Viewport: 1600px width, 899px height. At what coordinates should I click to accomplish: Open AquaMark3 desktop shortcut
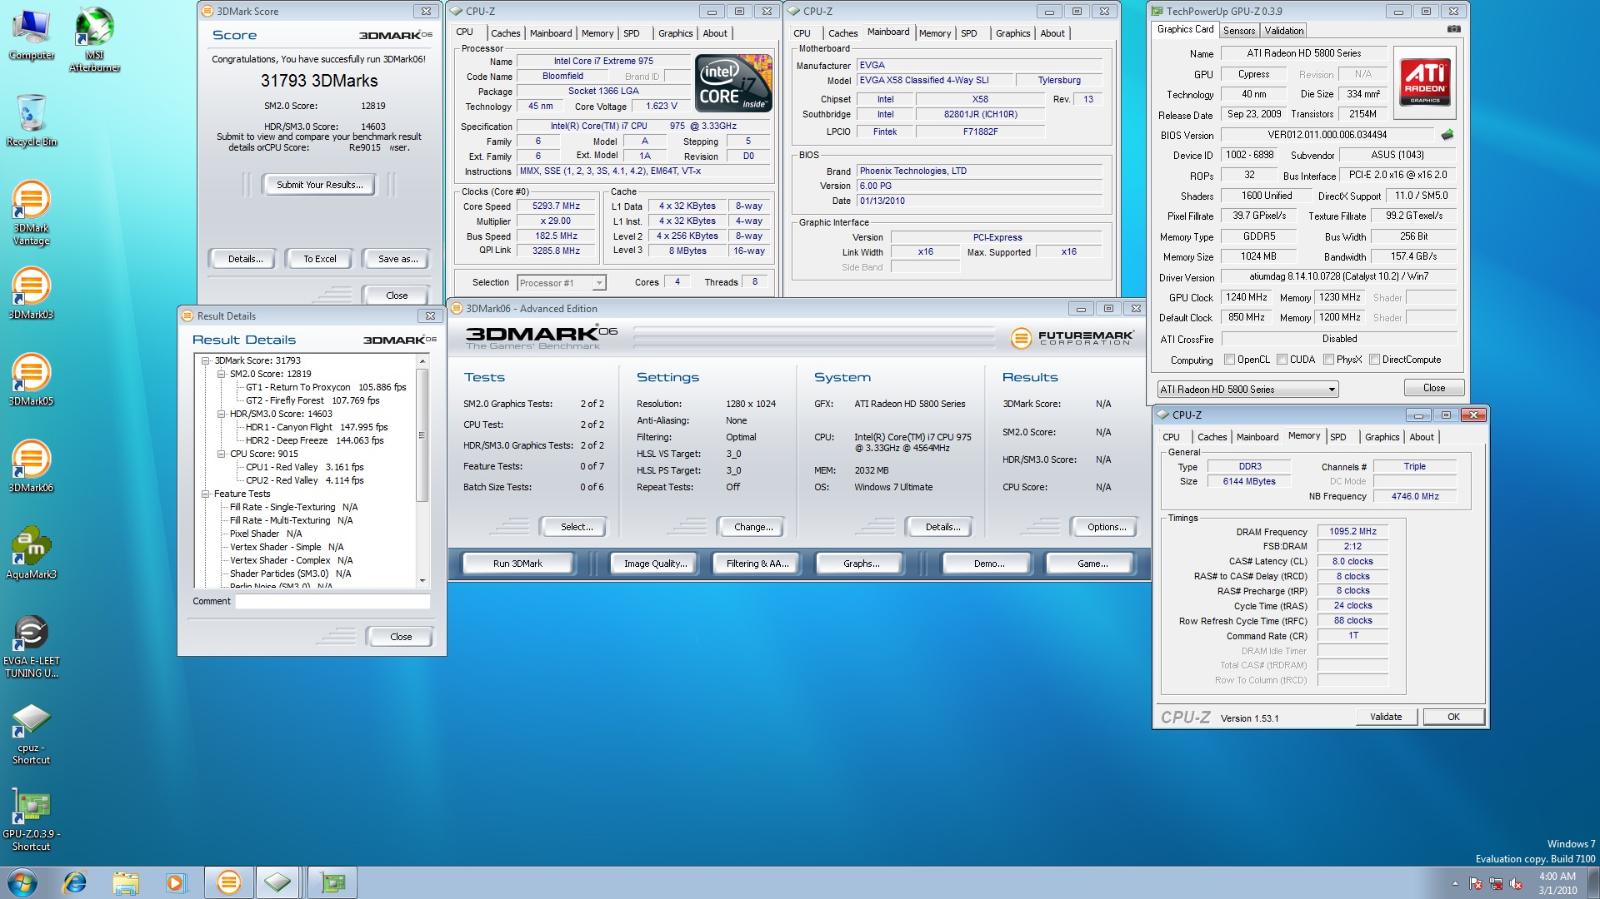tap(31, 553)
